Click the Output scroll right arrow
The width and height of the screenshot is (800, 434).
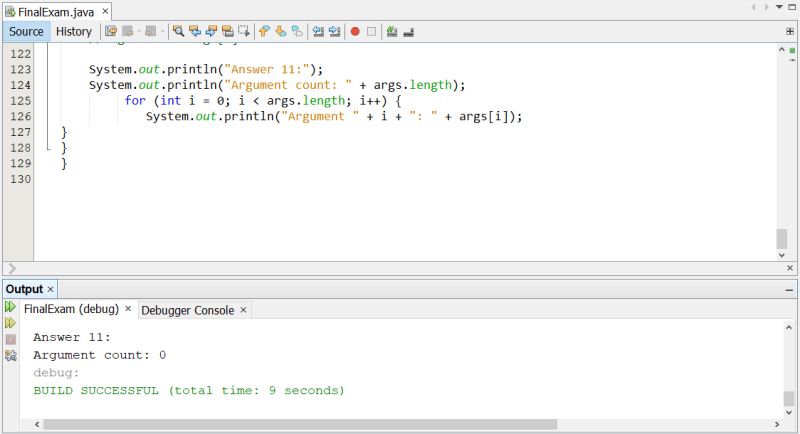click(777, 424)
